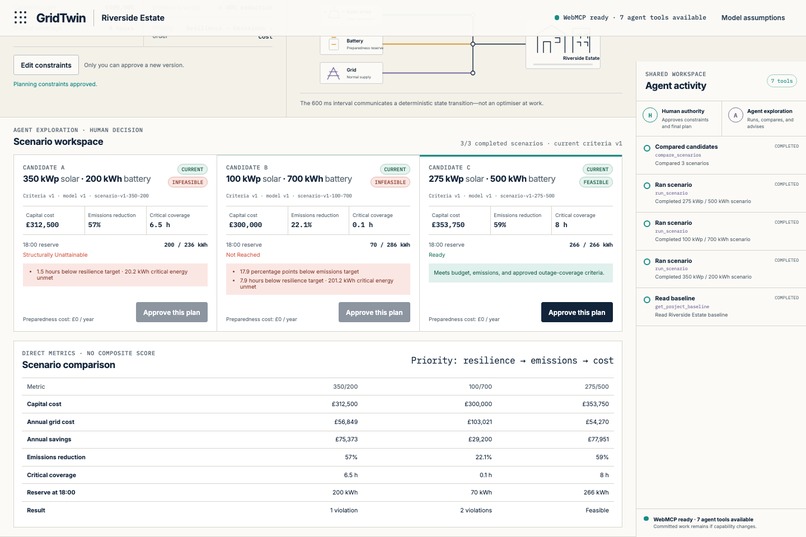The width and height of the screenshot is (806, 537).
Task: Click the Capital cost row label
Action: tap(44, 404)
